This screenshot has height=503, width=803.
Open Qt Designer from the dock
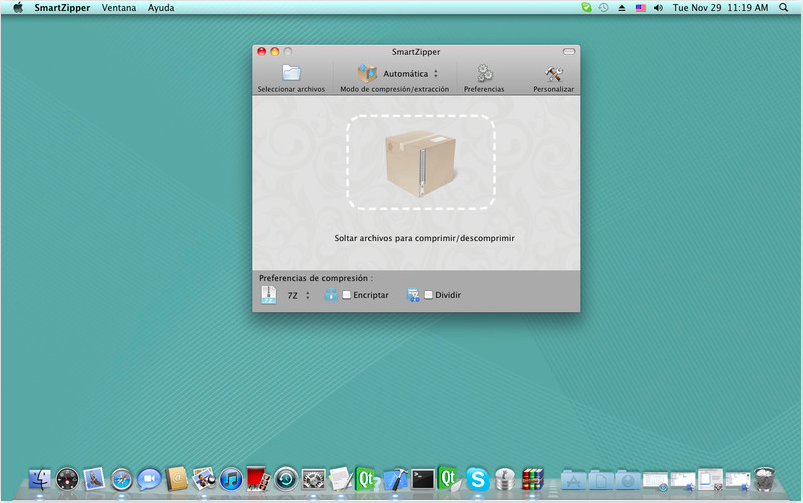pos(450,479)
